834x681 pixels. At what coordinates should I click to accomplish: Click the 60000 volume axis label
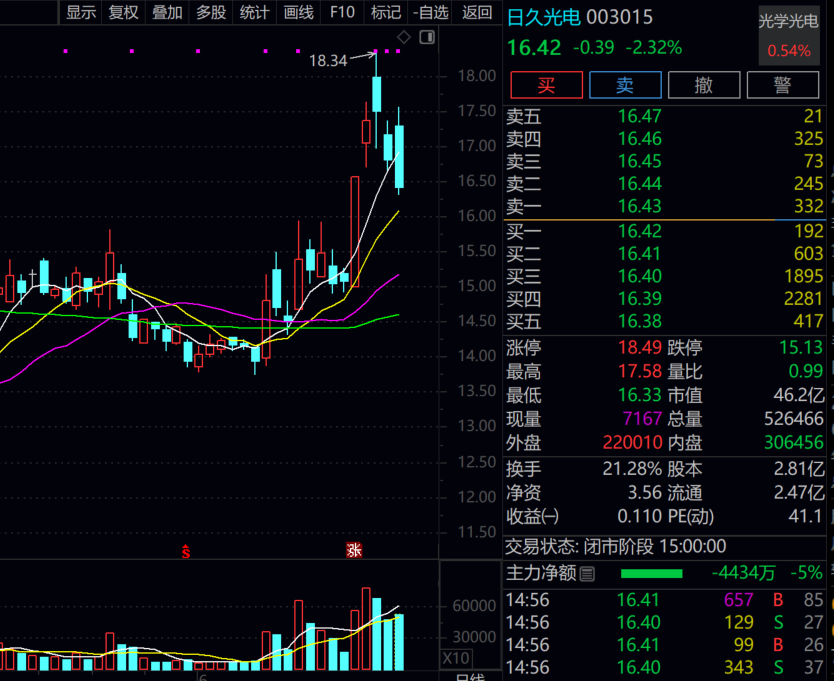pyautogui.click(x=474, y=606)
